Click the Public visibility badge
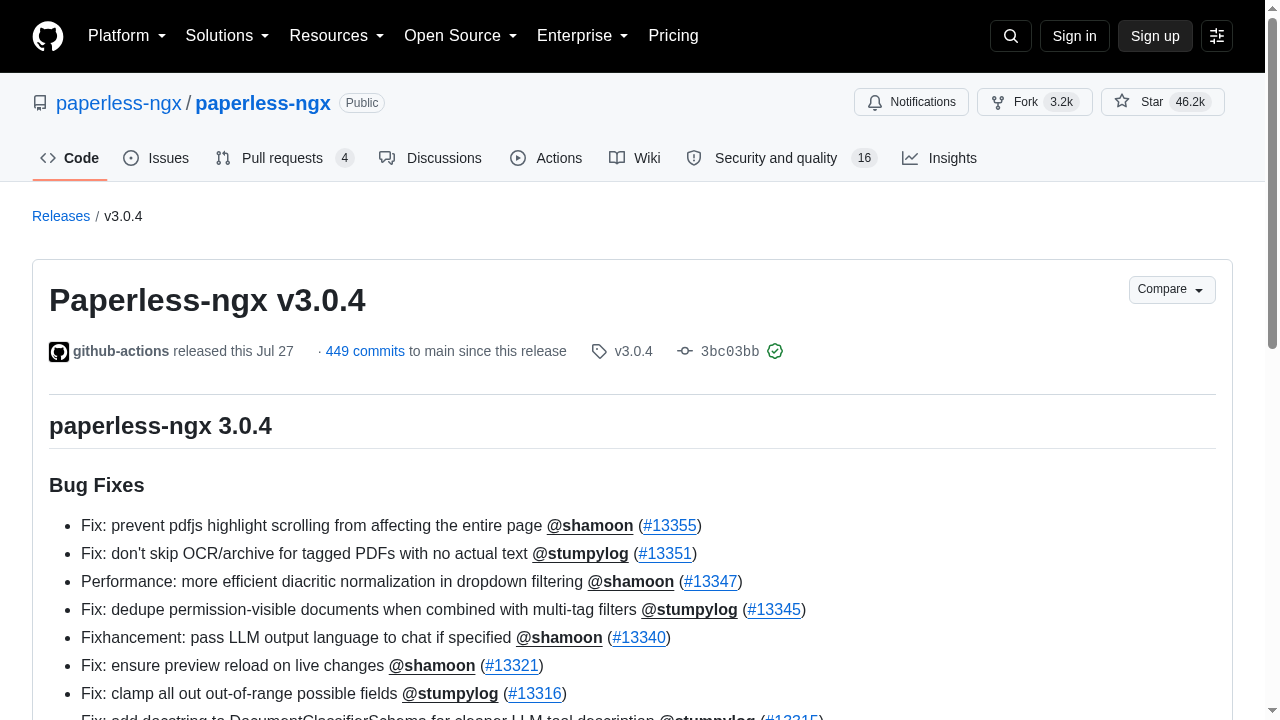This screenshot has width=1280, height=720. pos(362,103)
